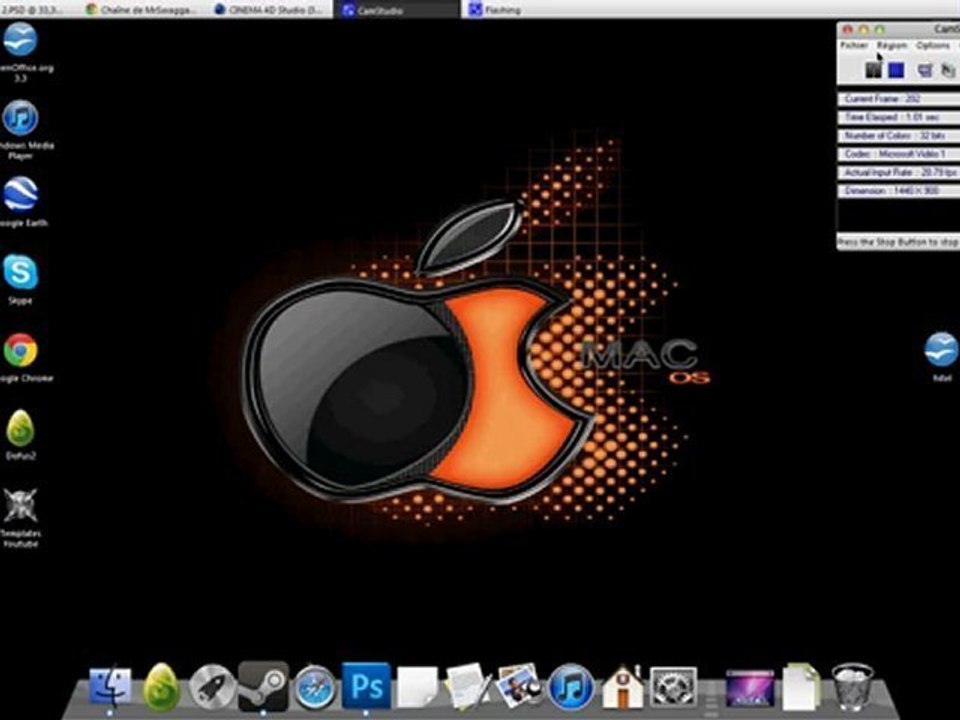The width and height of the screenshot is (960, 720).
Task: Click the 'Press the Stop Button' status bar
Action: (899, 242)
